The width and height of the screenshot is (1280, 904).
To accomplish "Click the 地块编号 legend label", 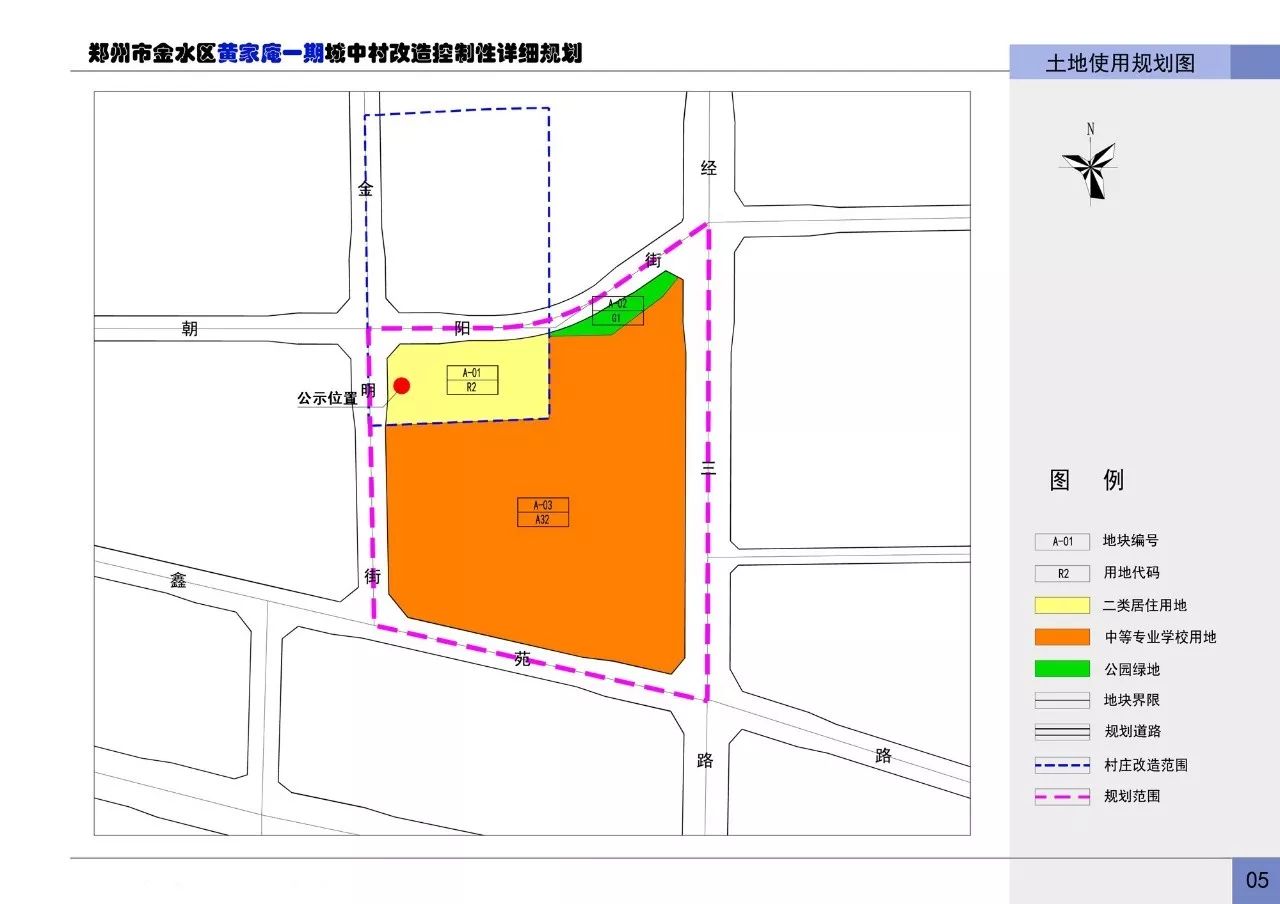I will click(x=1131, y=540).
